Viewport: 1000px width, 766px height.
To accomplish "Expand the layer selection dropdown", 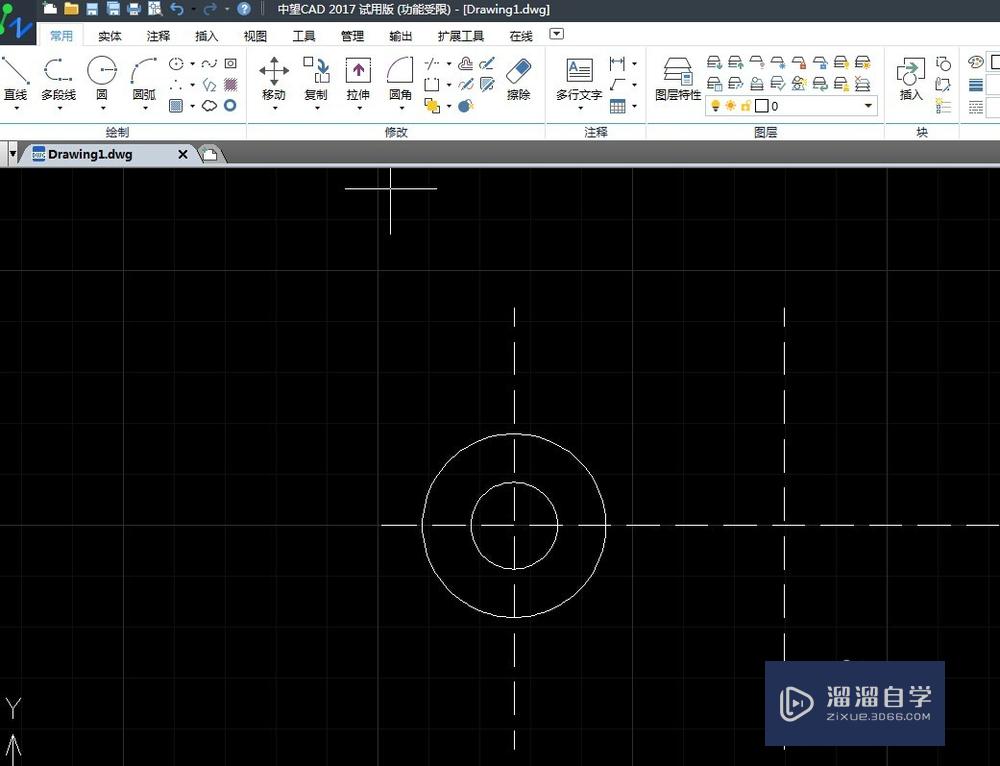I will pos(868,106).
